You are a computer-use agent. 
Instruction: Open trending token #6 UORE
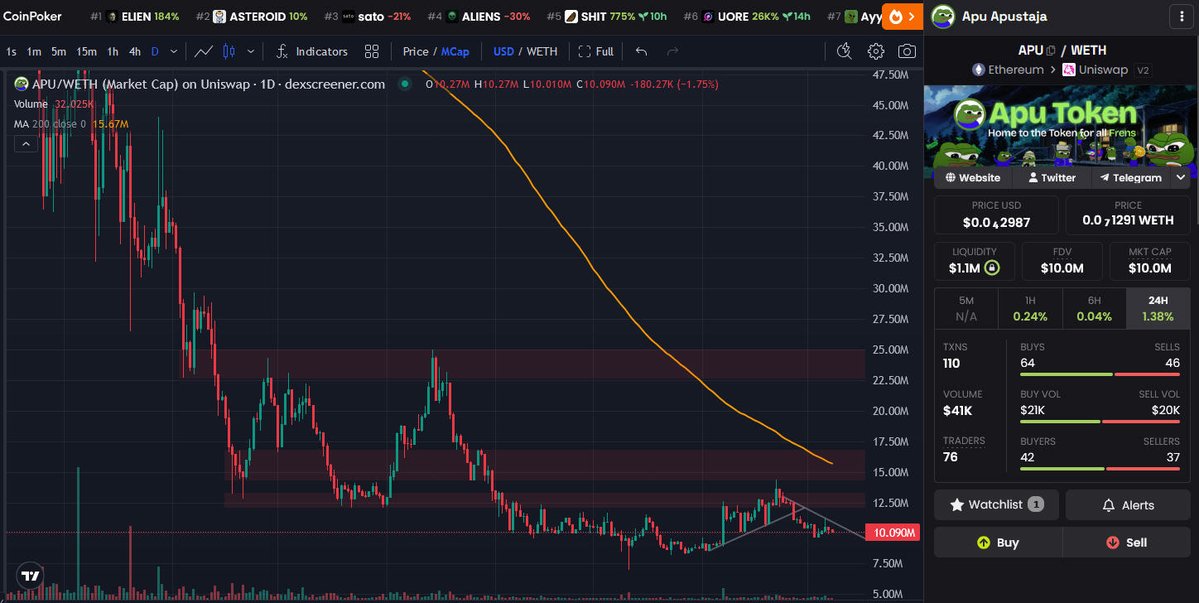tap(746, 16)
